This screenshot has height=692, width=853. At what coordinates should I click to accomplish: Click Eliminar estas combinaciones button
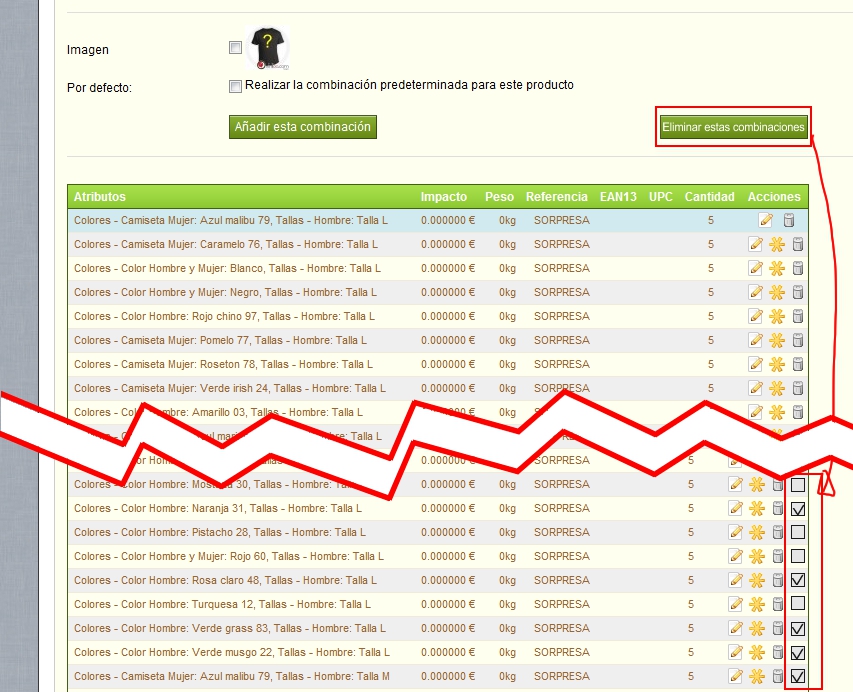pyautogui.click(x=733, y=127)
